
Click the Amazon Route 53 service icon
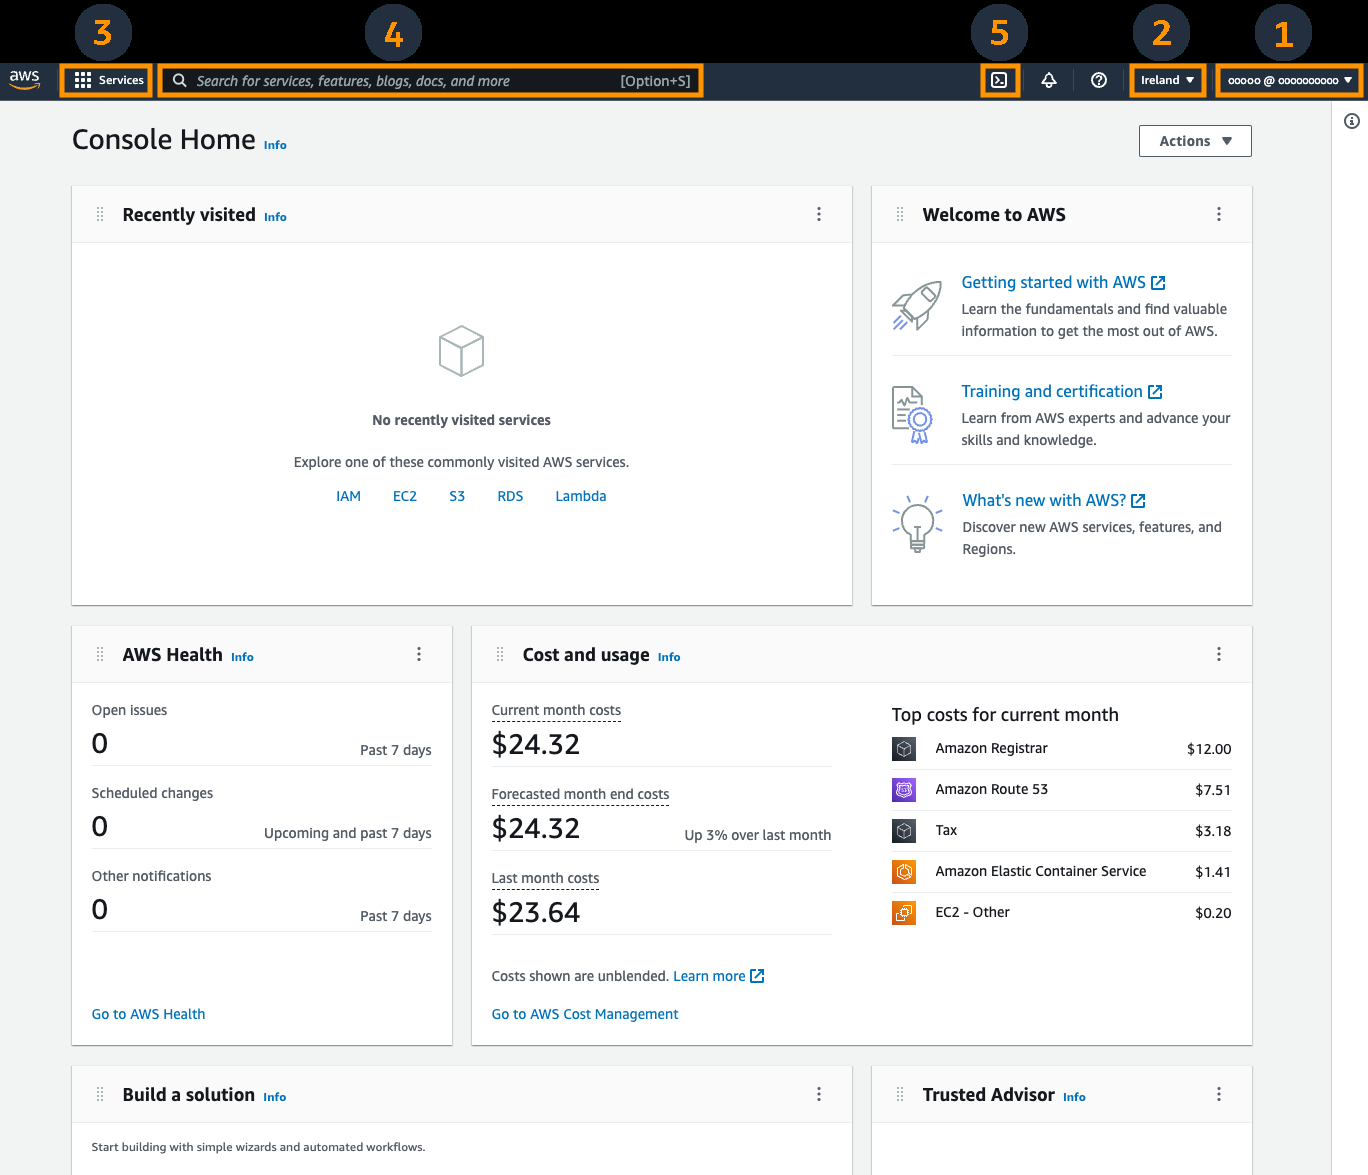pos(903,789)
